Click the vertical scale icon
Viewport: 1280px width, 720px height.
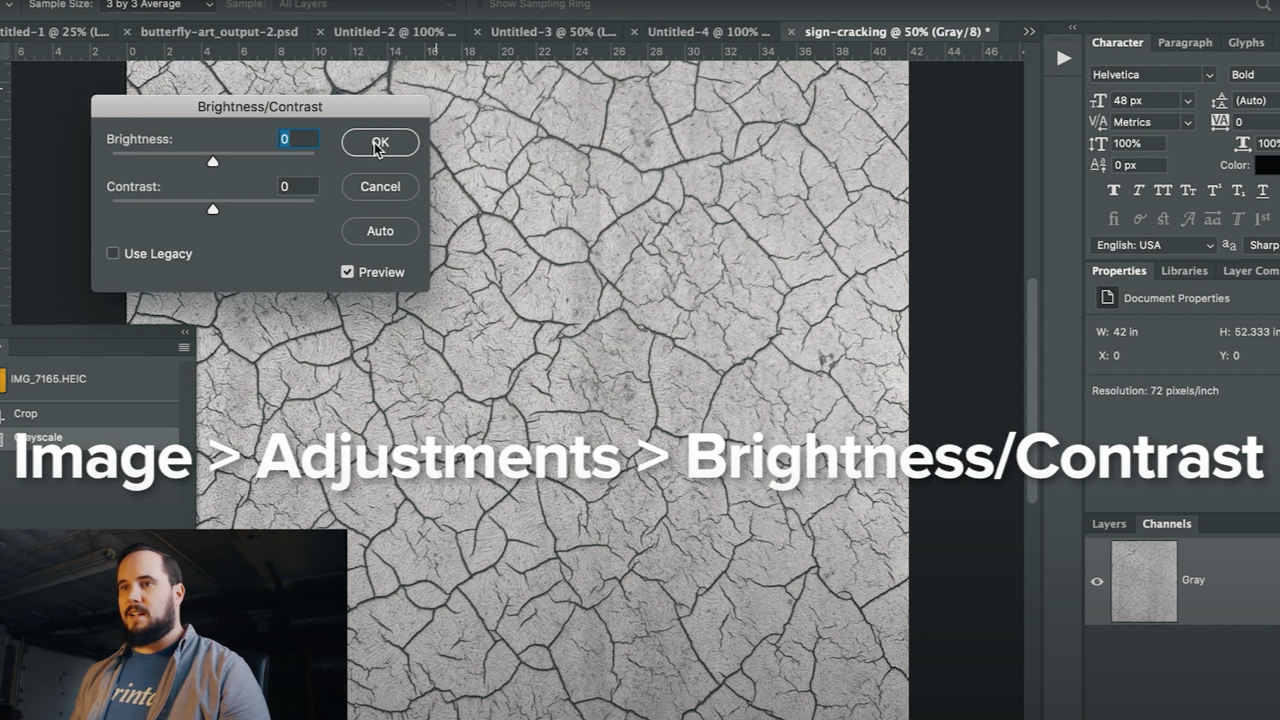[1098, 144]
